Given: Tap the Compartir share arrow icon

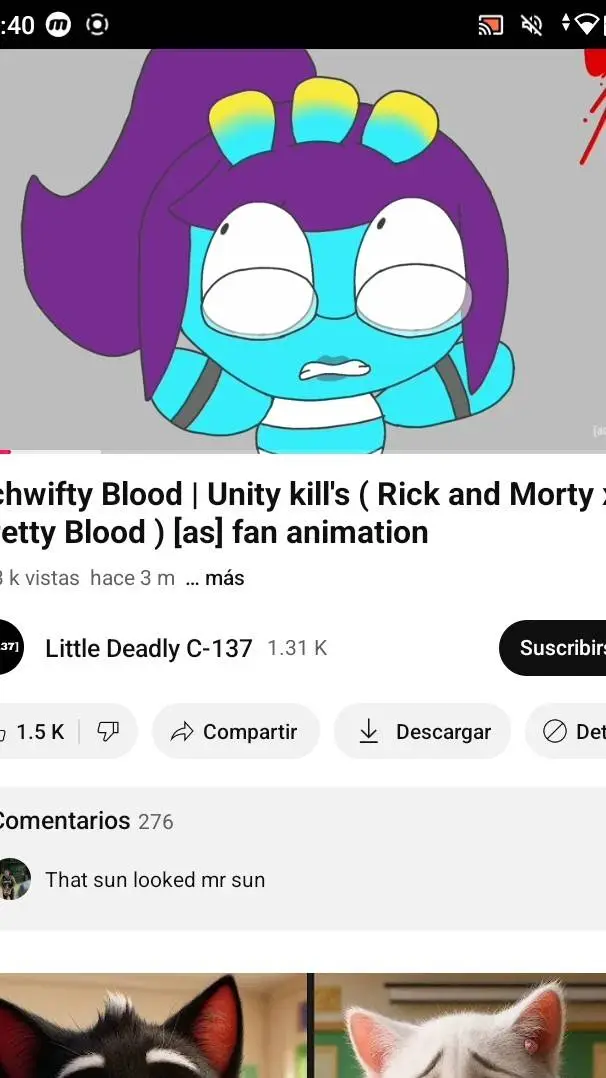Looking at the screenshot, I should 182,732.
